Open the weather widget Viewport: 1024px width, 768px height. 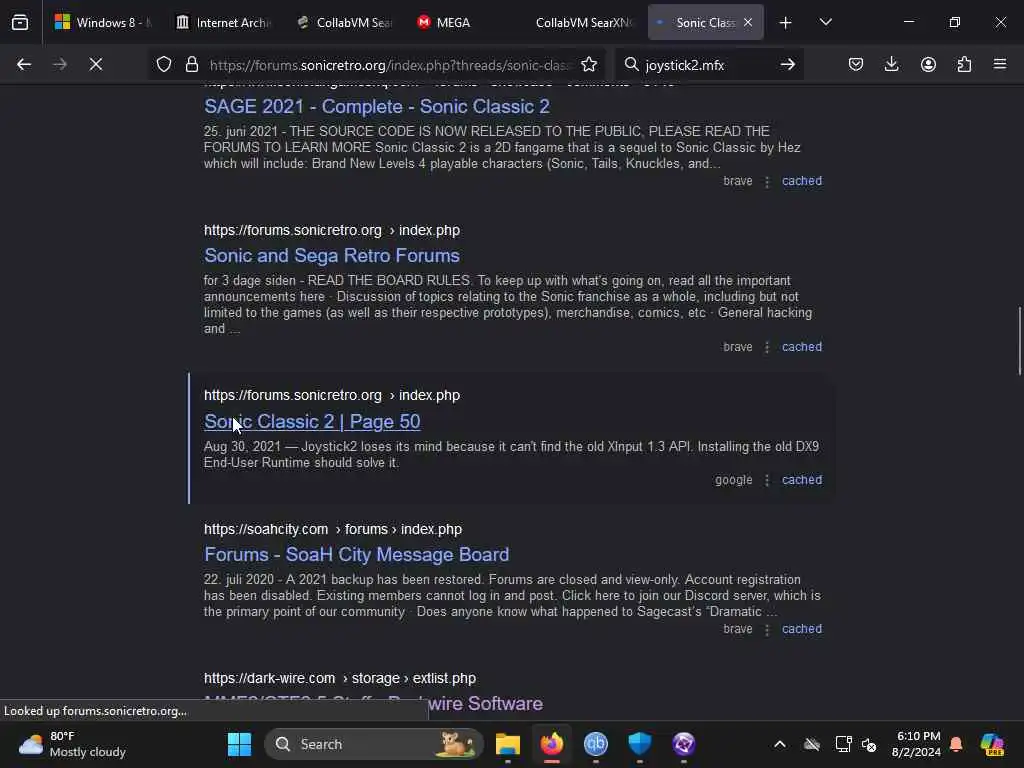pyautogui.click(x=72, y=744)
